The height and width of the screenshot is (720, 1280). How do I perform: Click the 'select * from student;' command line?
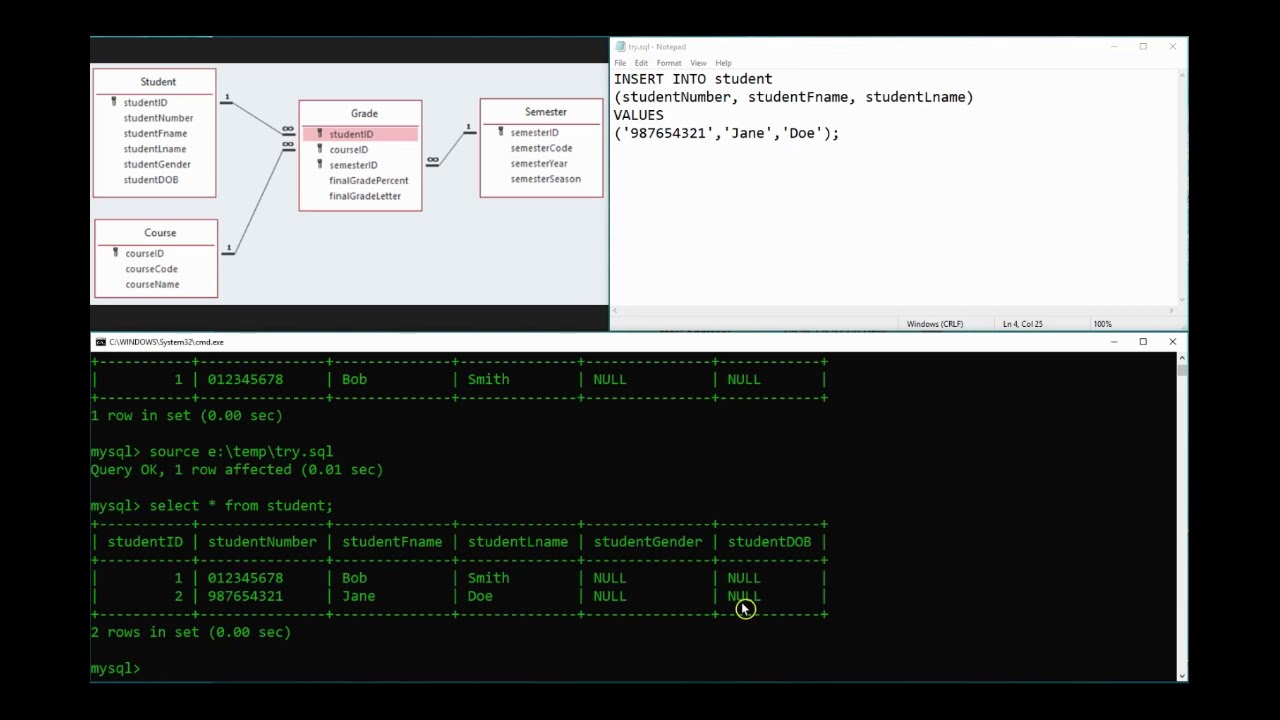tap(241, 506)
